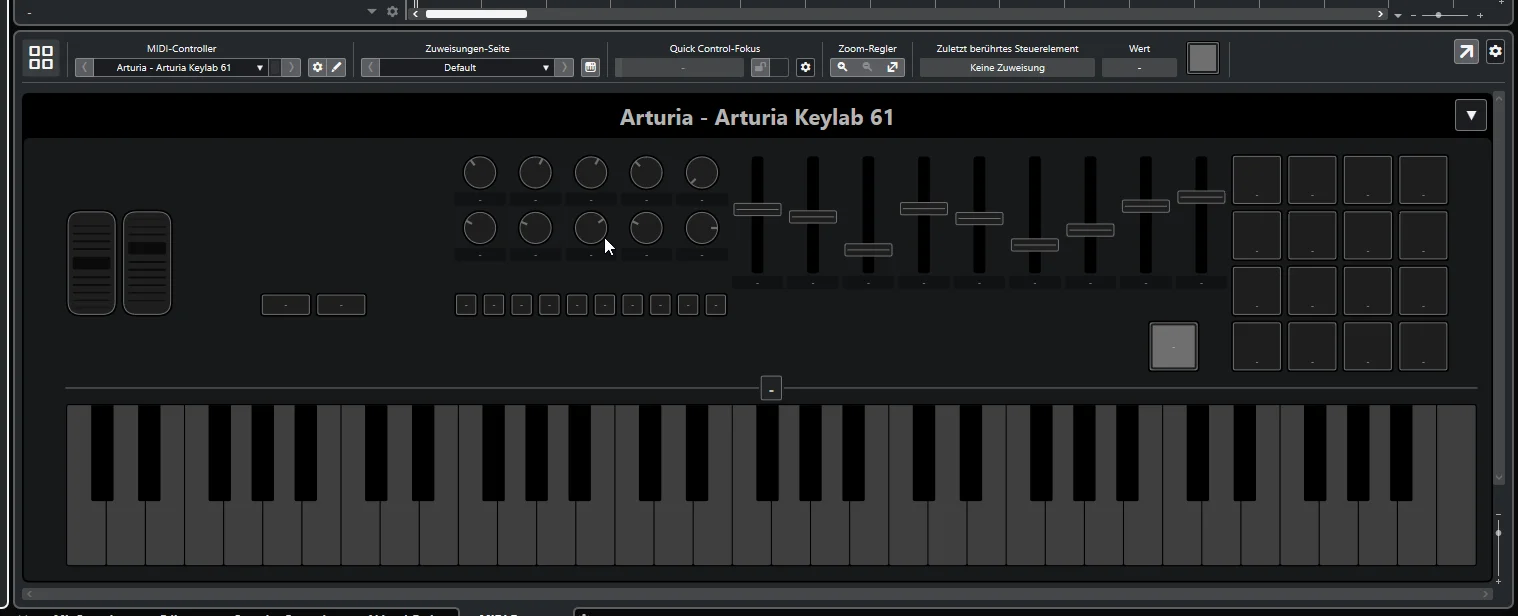Click the zoom-to-fit arrows icon
Image resolution: width=1518 pixels, height=616 pixels.
point(892,67)
